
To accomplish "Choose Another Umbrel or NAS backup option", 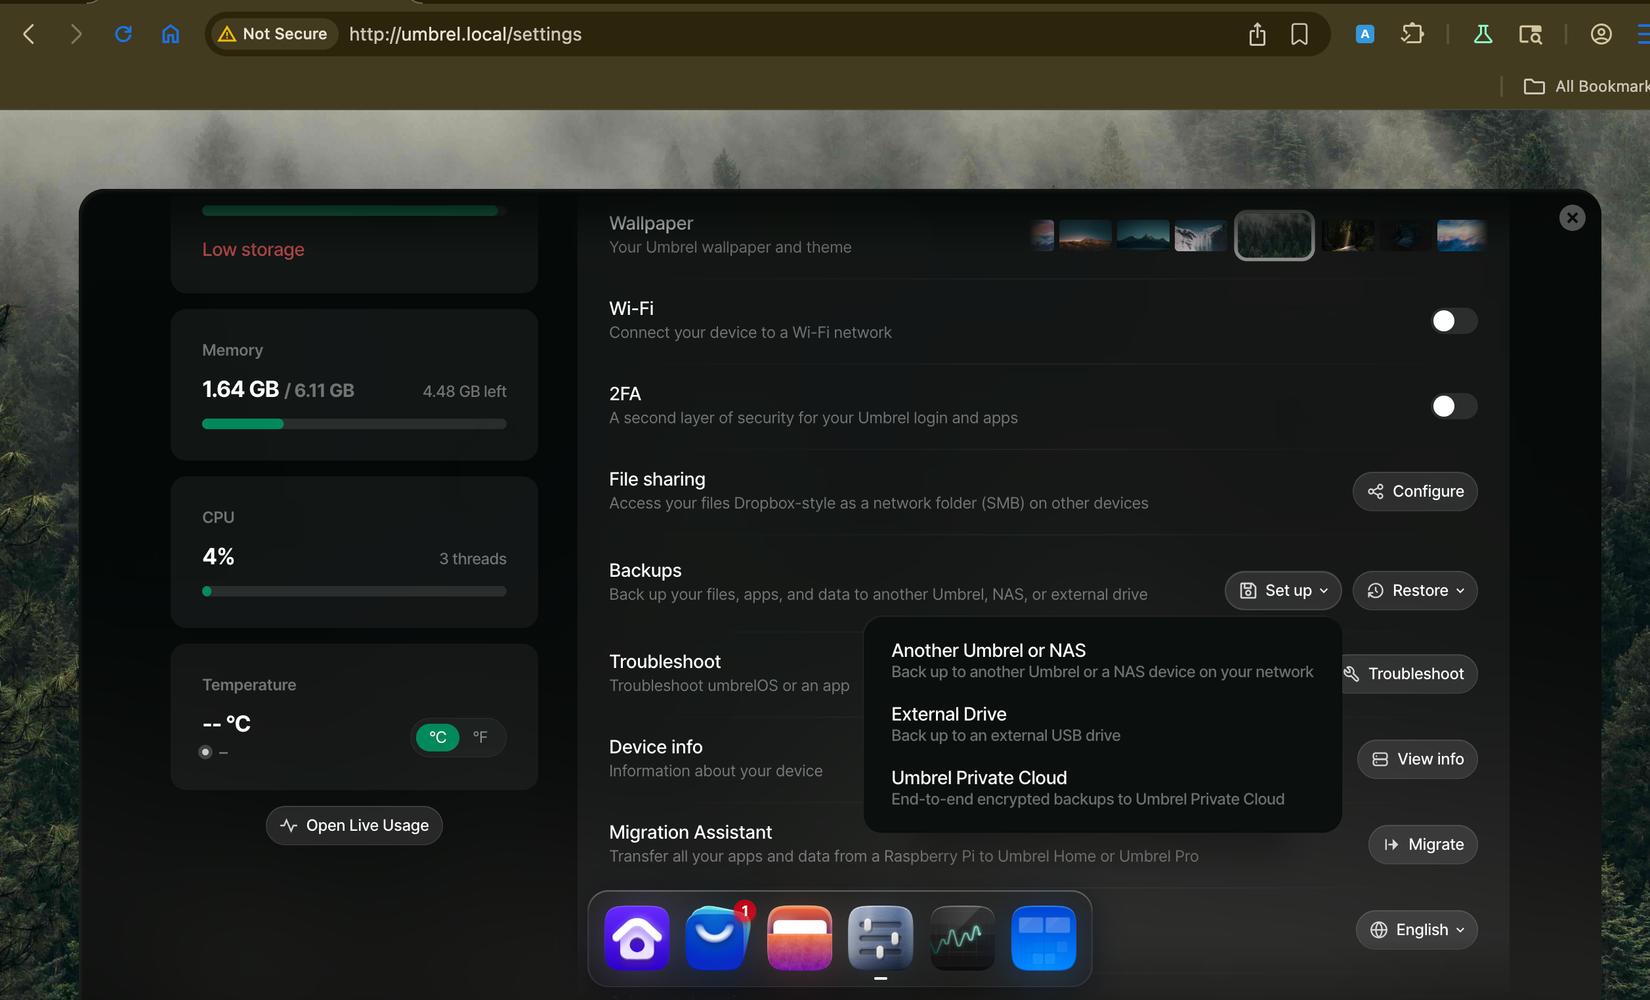I will (1102, 660).
